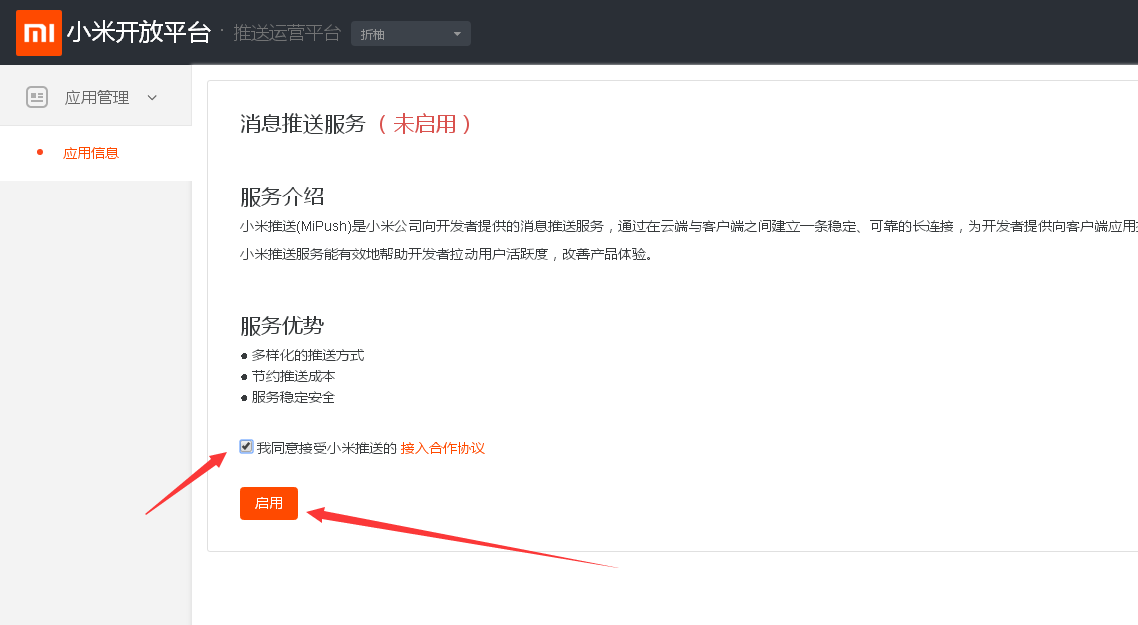Click the 多样化的推送方式 bullet text
1138x625 pixels.
308,355
